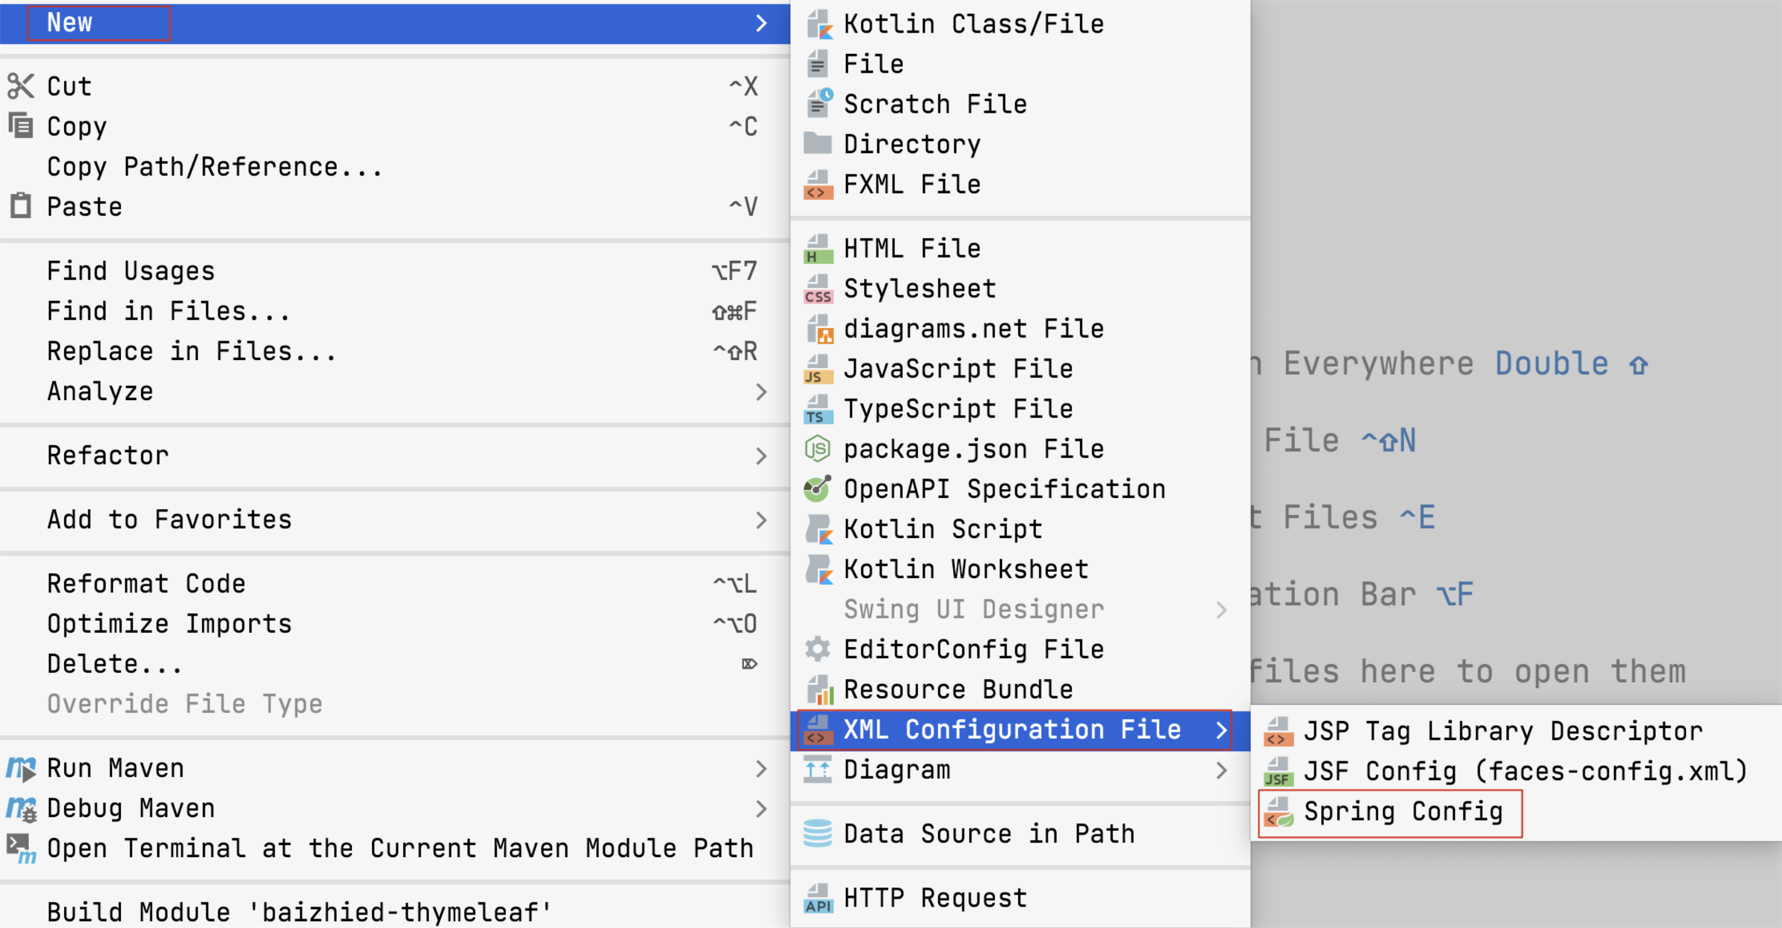Click the Spring Config leaf icon

coord(1278,812)
